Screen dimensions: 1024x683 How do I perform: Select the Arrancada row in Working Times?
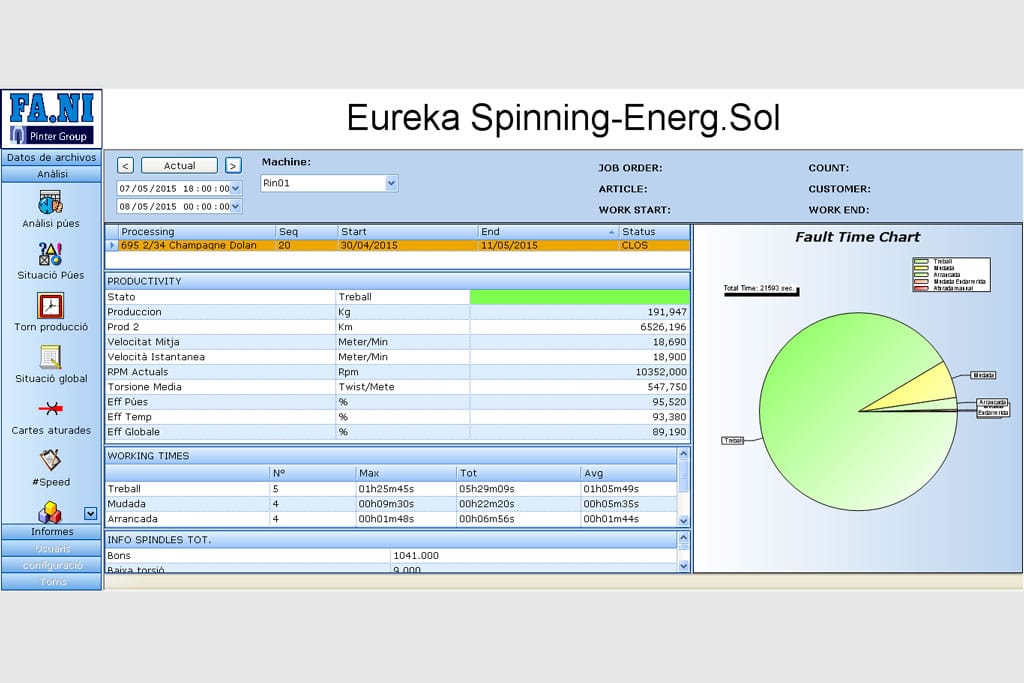coord(391,519)
